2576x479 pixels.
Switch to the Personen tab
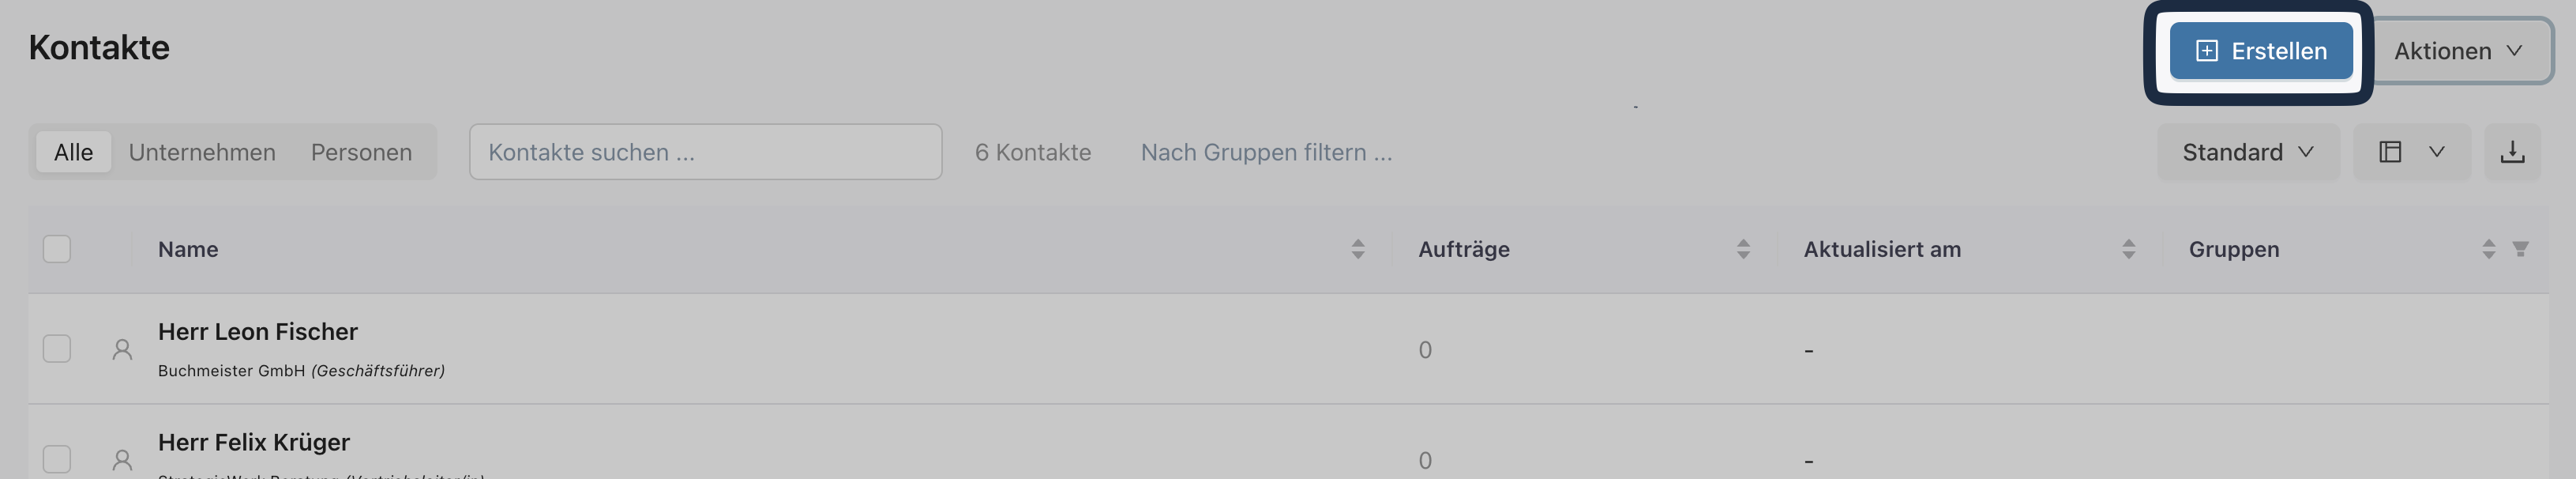tap(361, 152)
